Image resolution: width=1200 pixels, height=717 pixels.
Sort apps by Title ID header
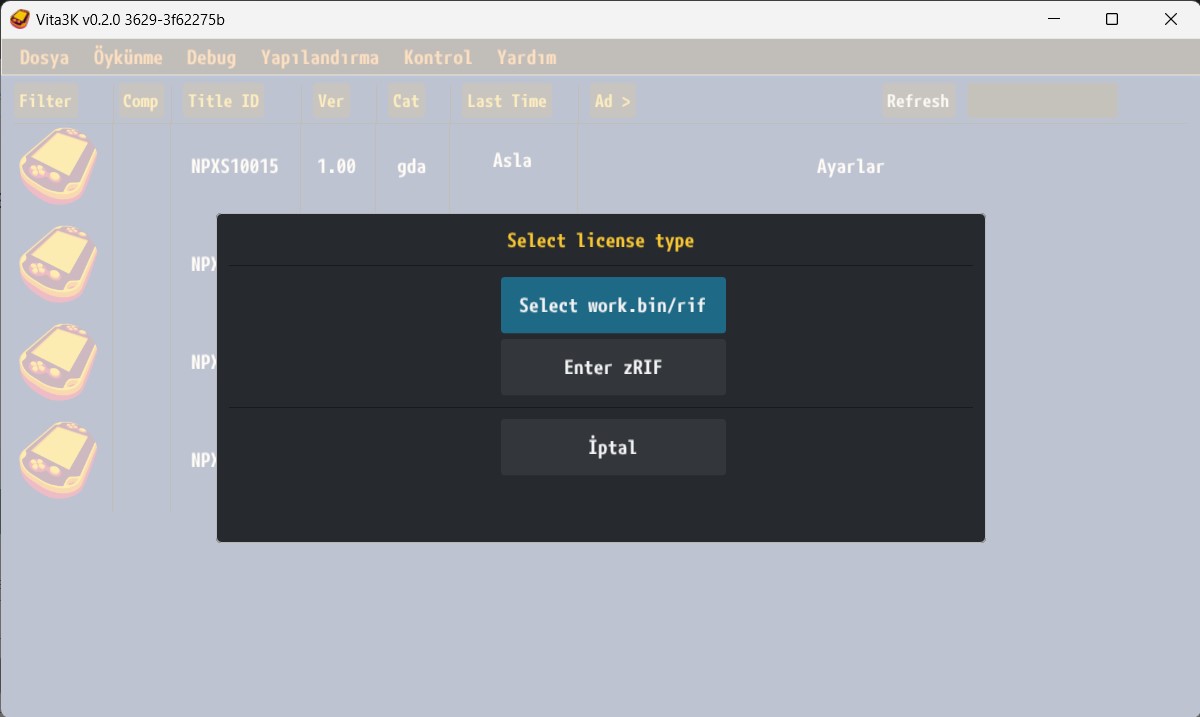223,101
